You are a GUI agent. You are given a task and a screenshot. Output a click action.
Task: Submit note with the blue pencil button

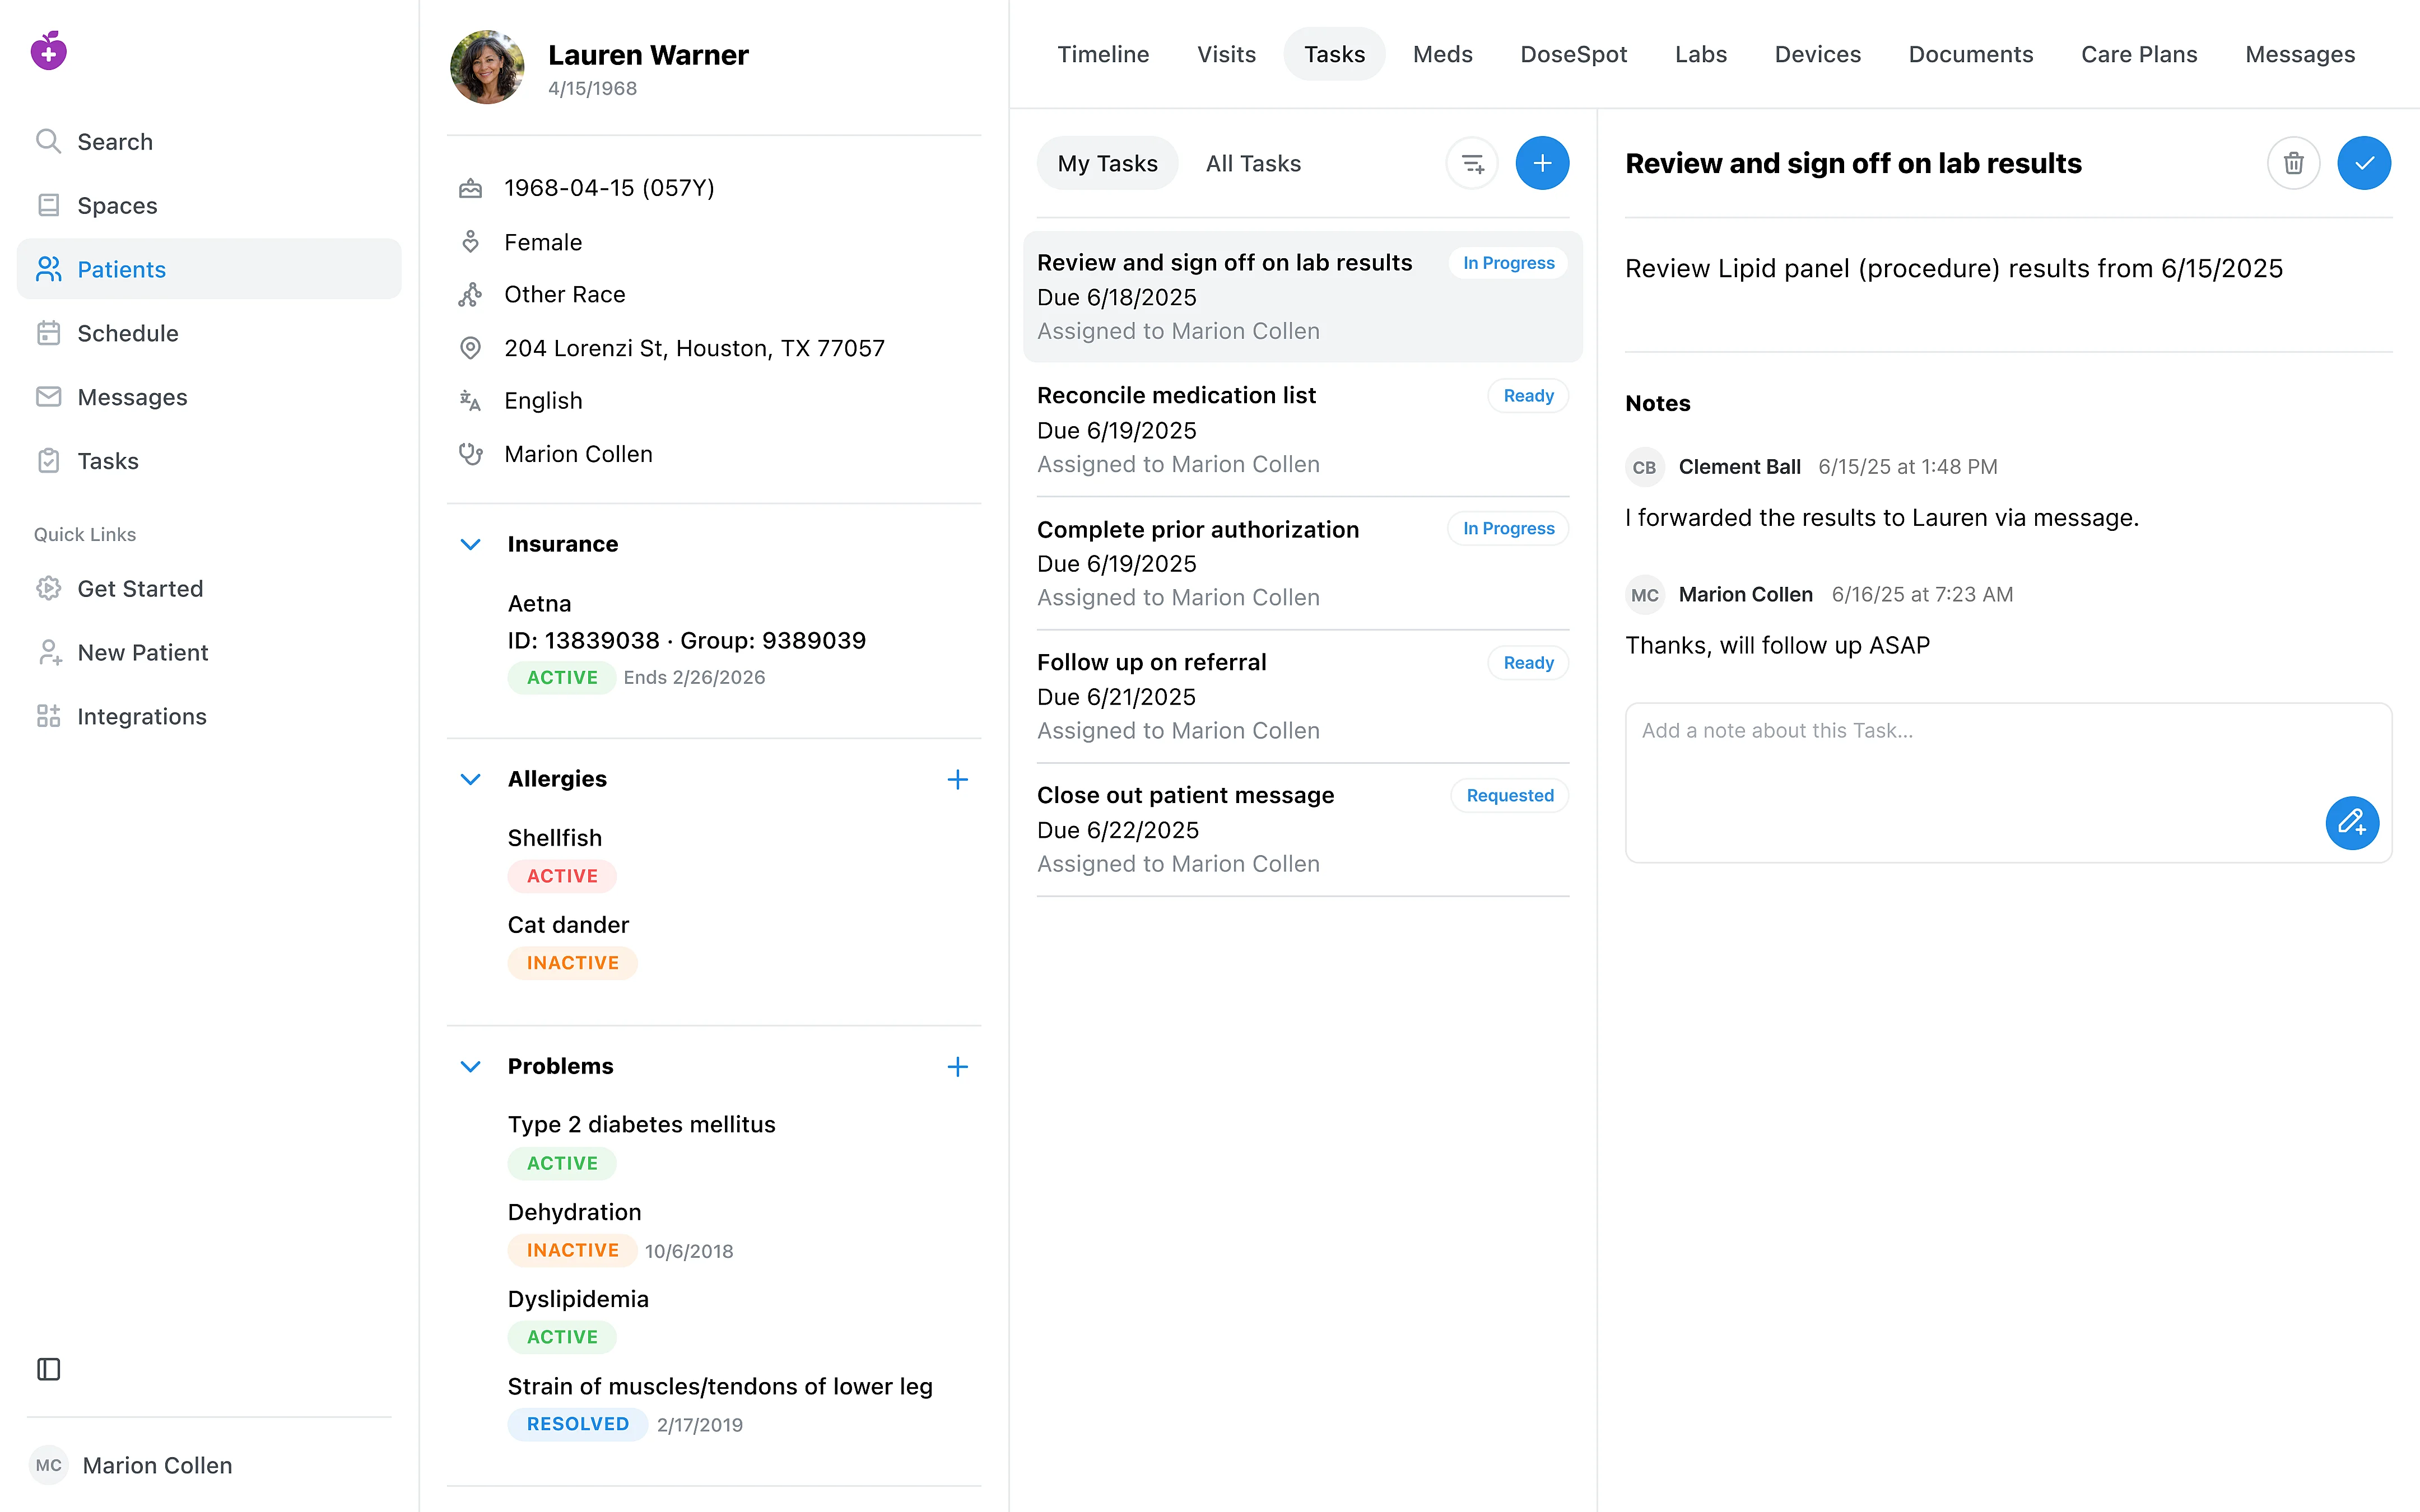pyautogui.click(x=2351, y=823)
